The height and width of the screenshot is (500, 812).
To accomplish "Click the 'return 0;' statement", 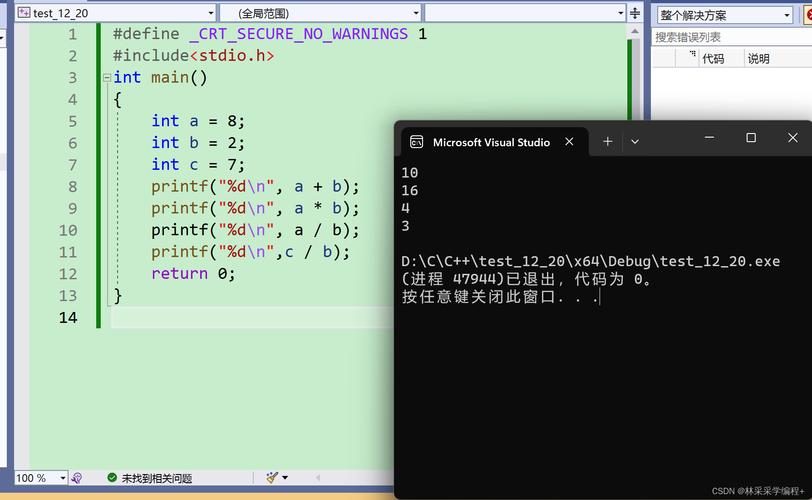I will tap(193, 274).
